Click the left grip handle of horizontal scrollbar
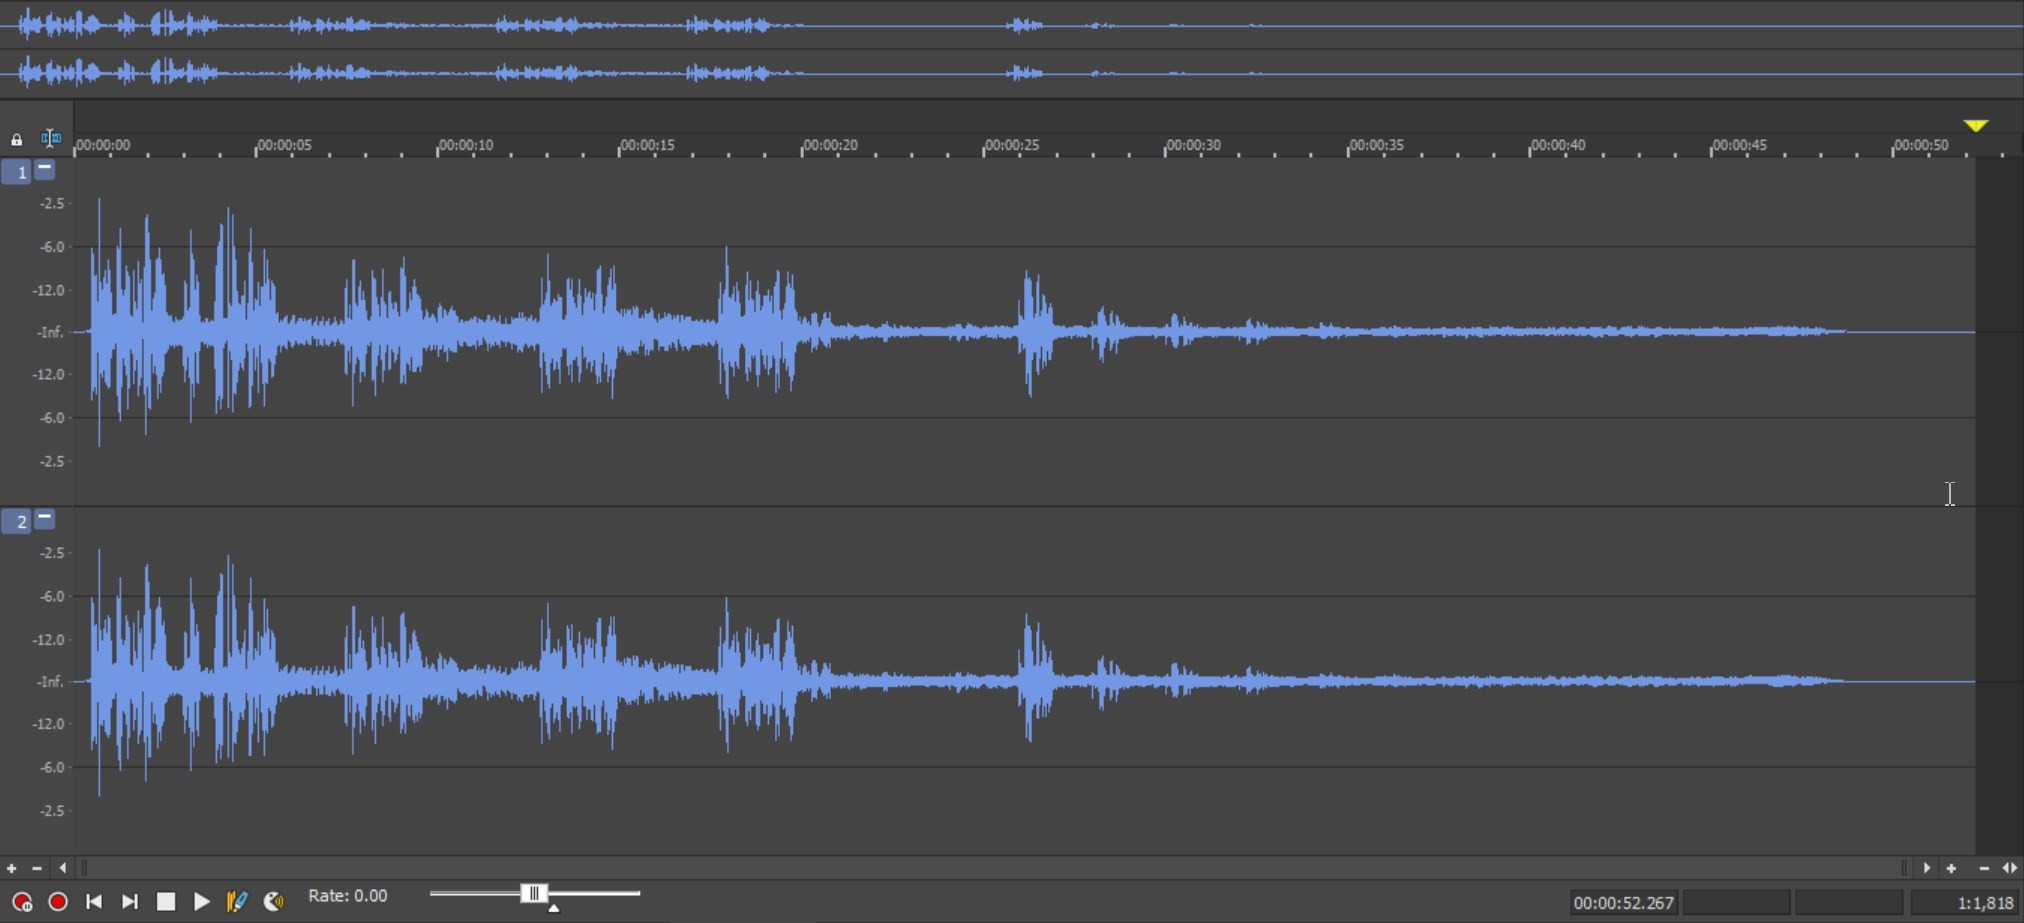 pyautogui.click(x=84, y=868)
